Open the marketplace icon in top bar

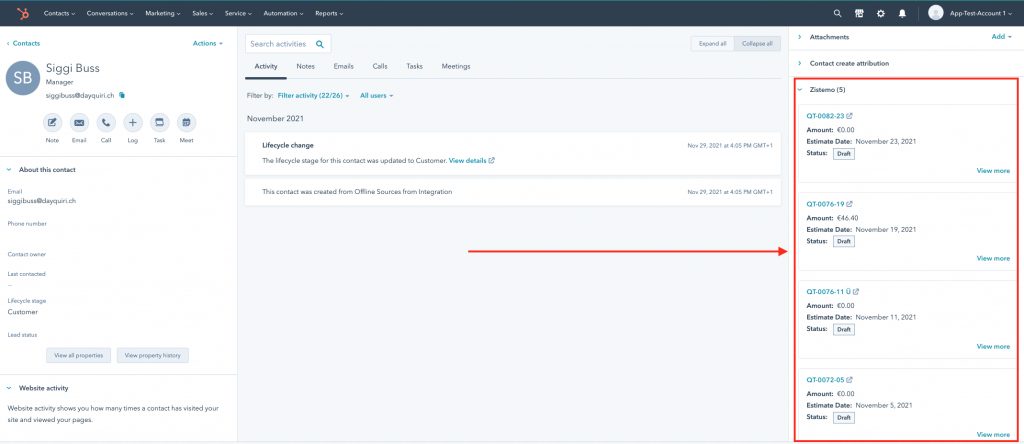point(859,13)
